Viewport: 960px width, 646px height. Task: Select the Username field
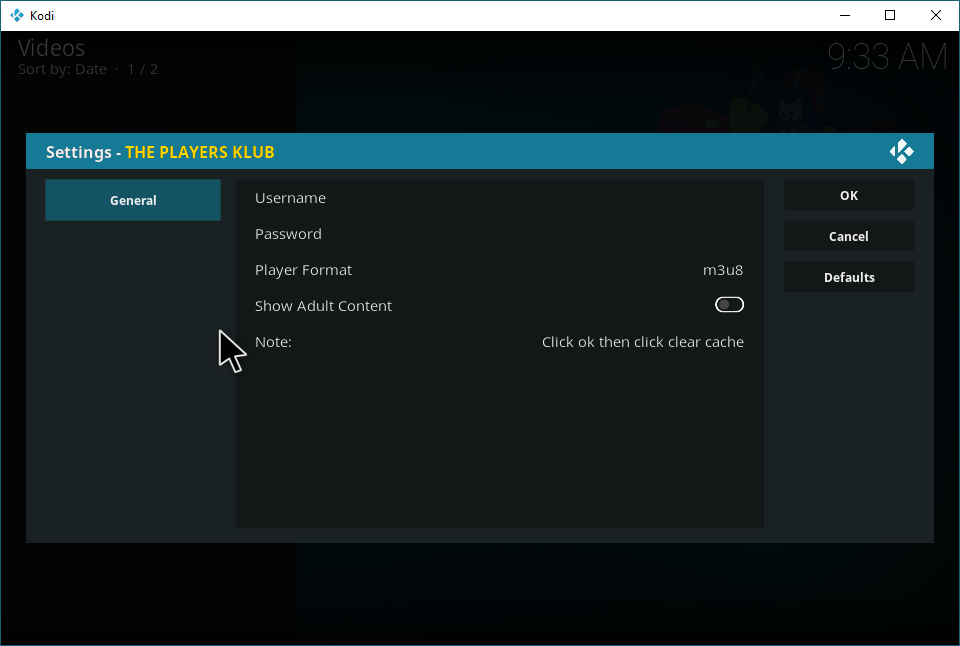[290, 198]
